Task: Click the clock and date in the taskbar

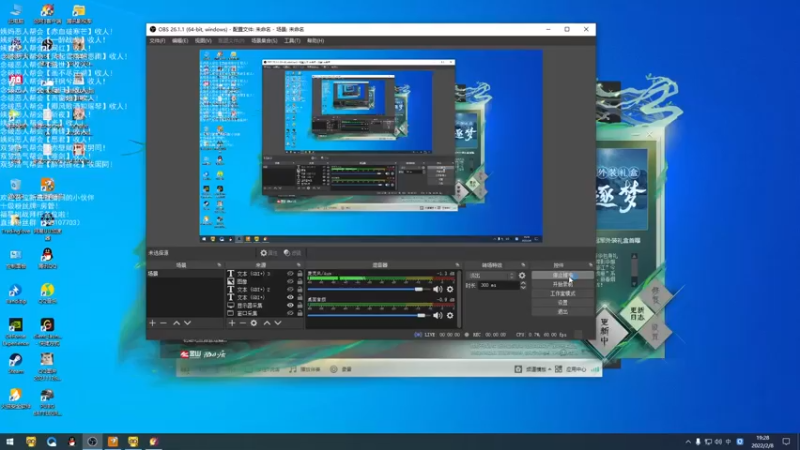Action: point(763,442)
